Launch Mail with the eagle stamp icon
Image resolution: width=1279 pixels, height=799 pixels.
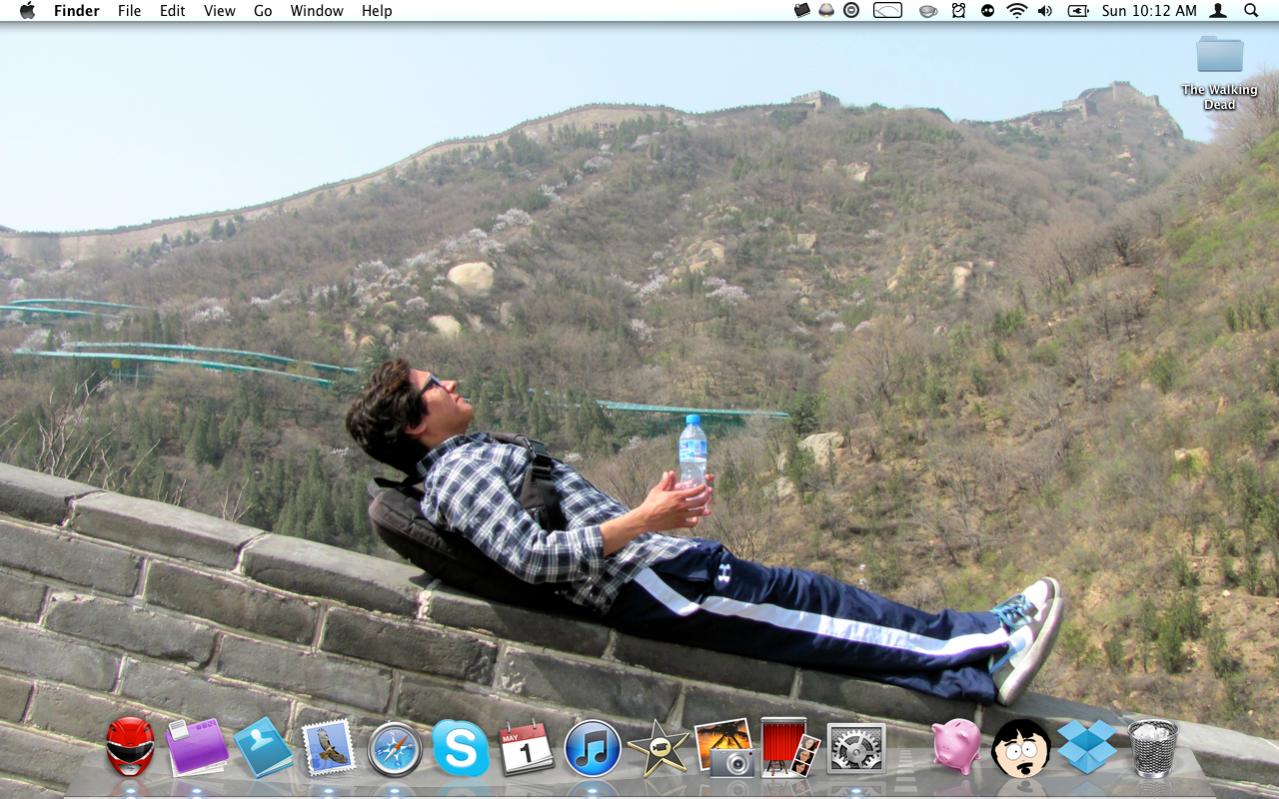(329, 748)
